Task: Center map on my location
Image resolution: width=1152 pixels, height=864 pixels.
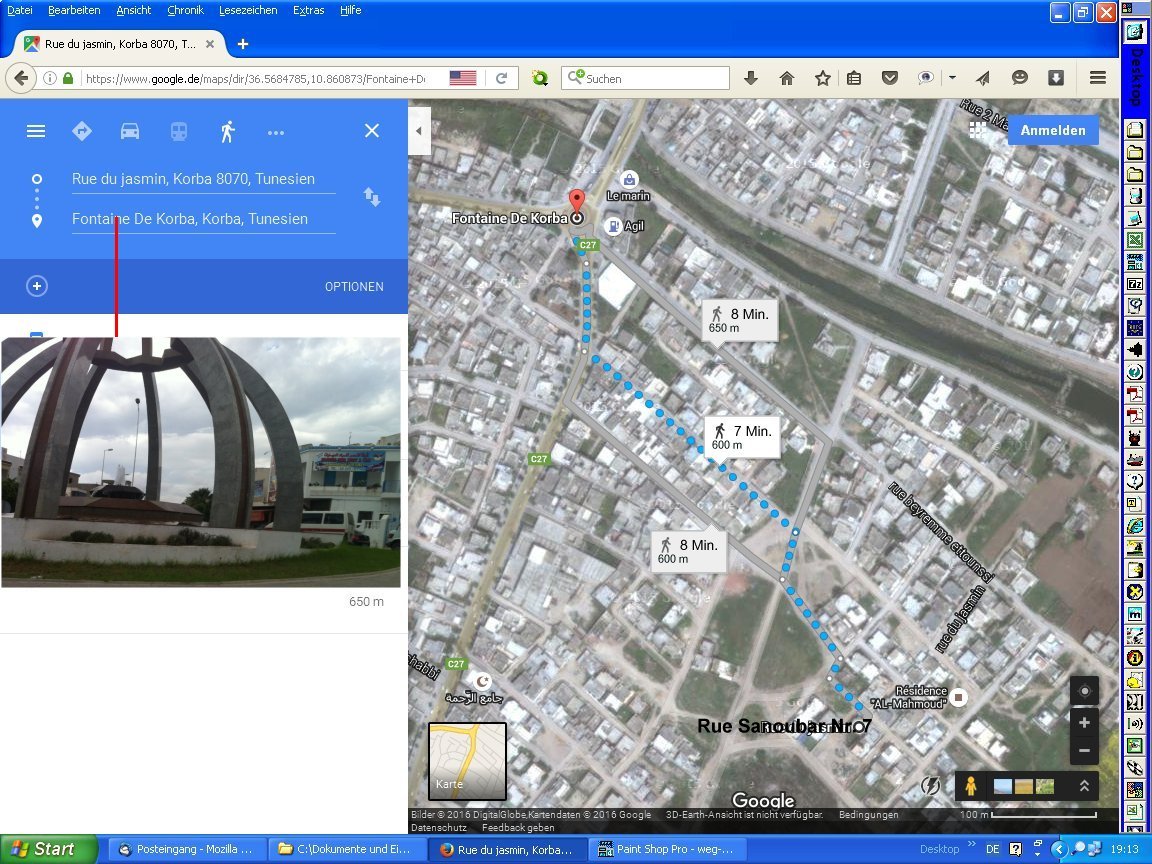Action: click(1084, 691)
